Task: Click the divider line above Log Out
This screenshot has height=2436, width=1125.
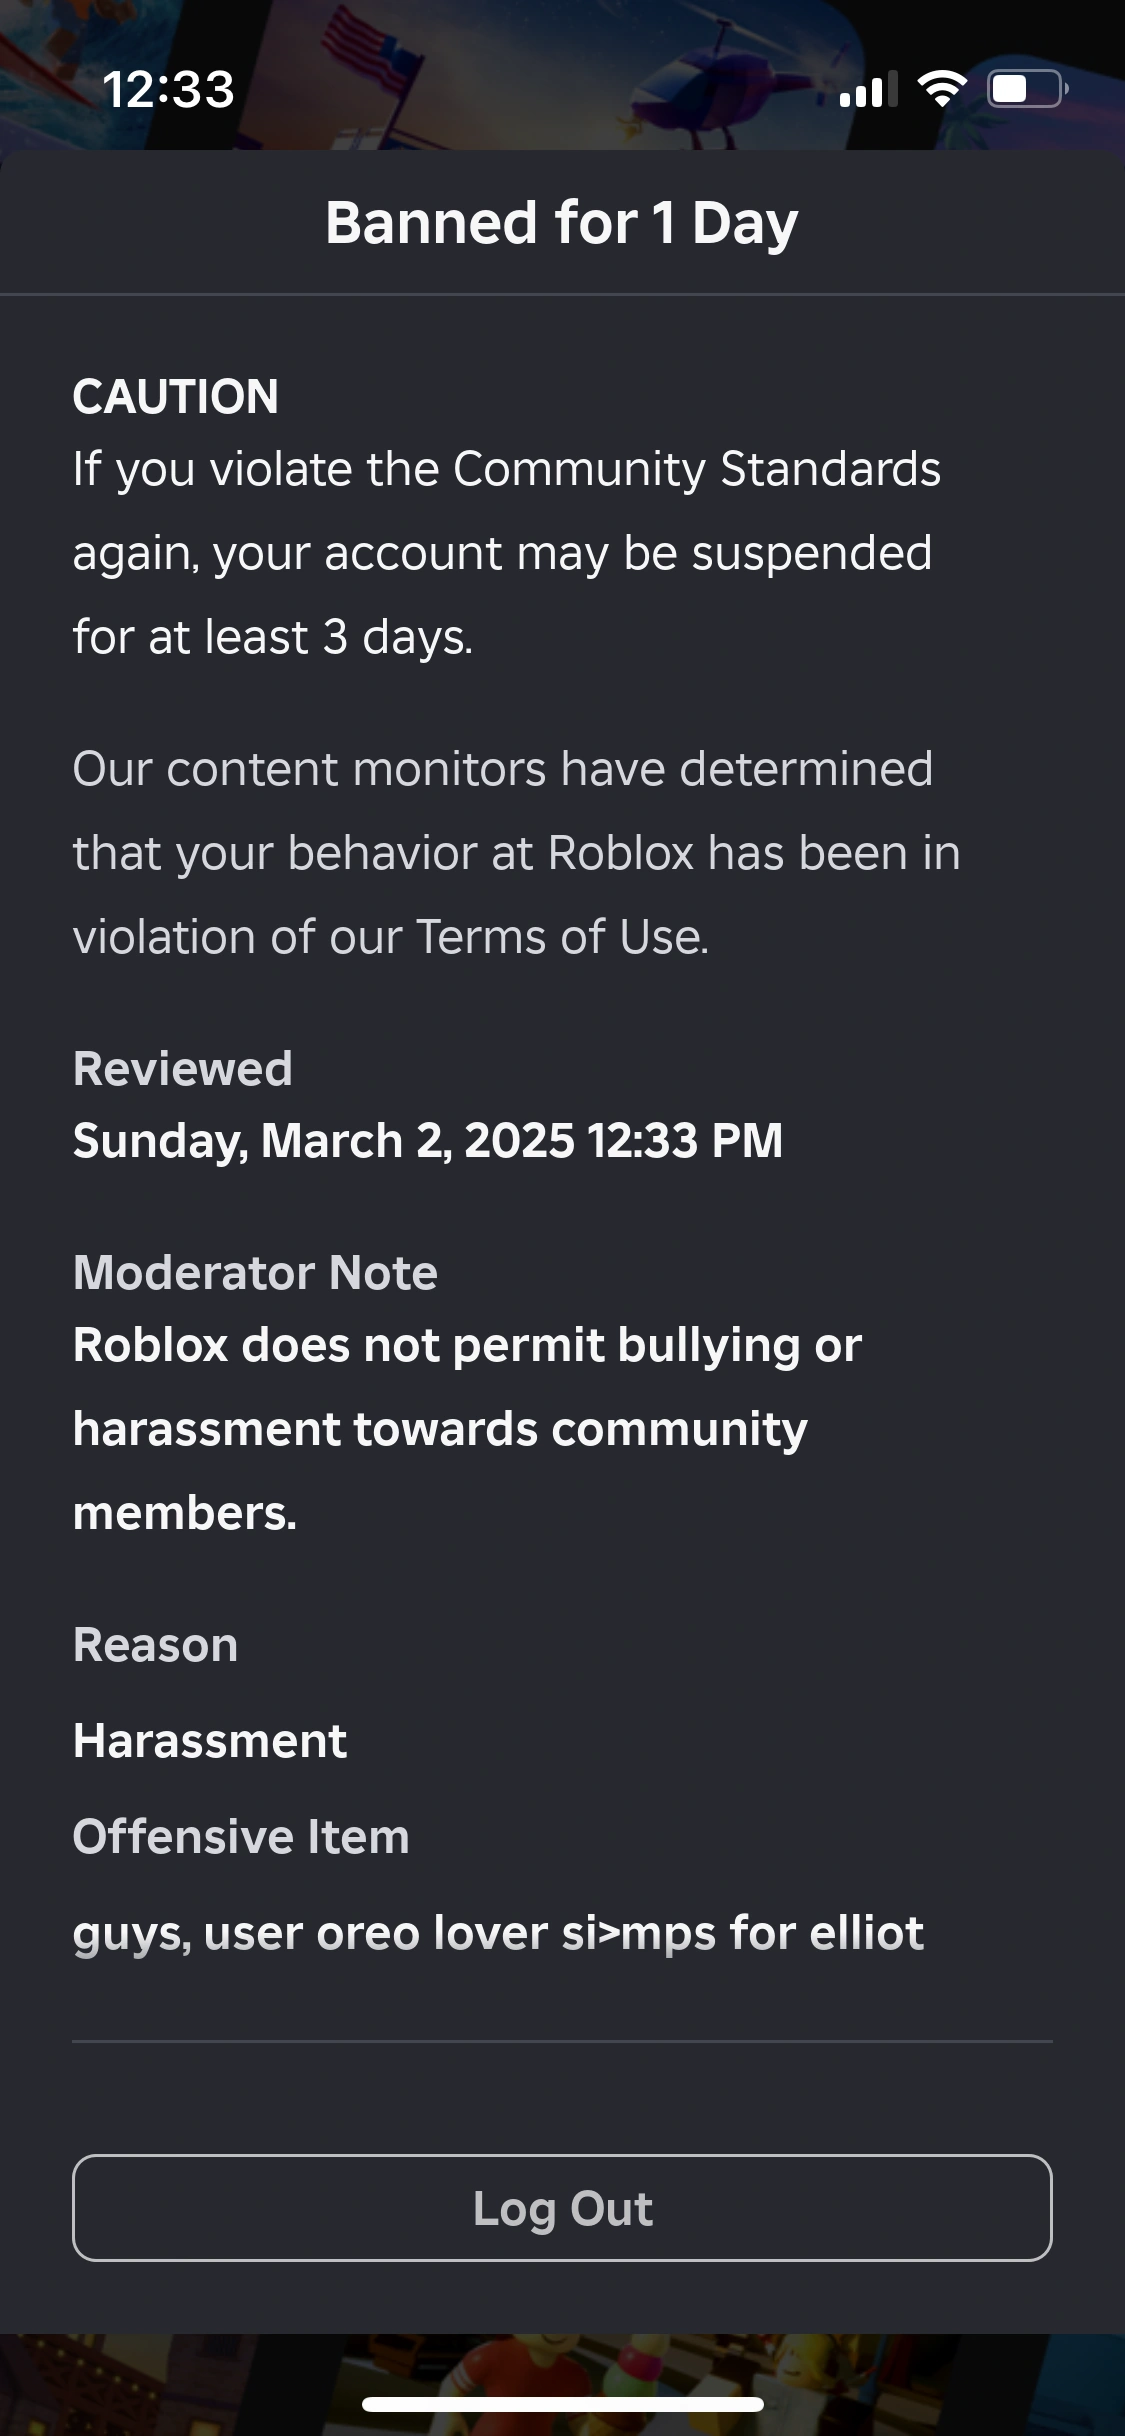Action: point(562,2040)
